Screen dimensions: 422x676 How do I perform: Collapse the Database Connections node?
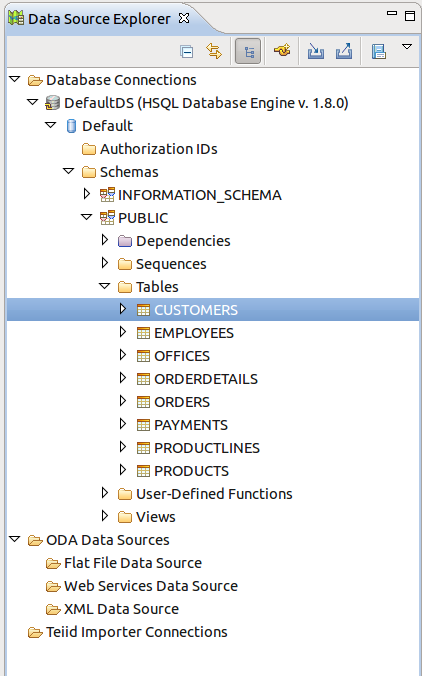coord(15,79)
